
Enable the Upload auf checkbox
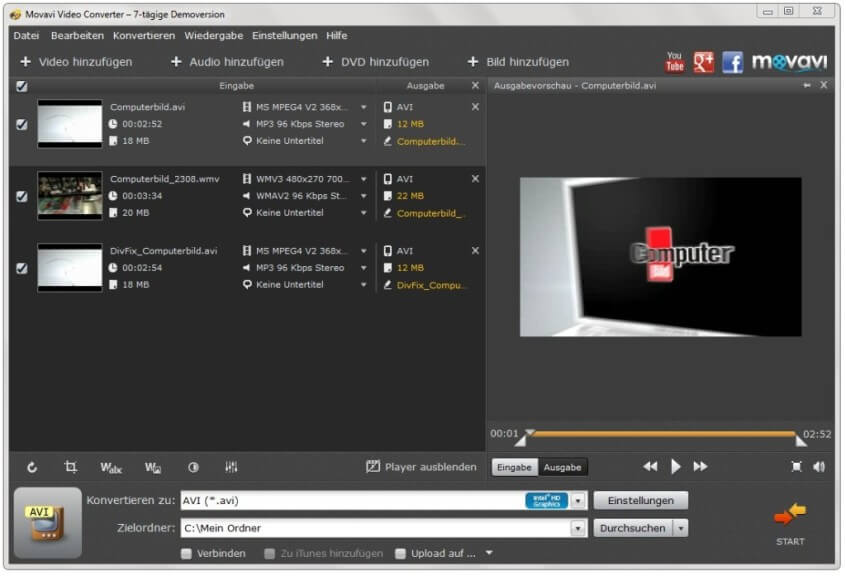[x=400, y=553]
